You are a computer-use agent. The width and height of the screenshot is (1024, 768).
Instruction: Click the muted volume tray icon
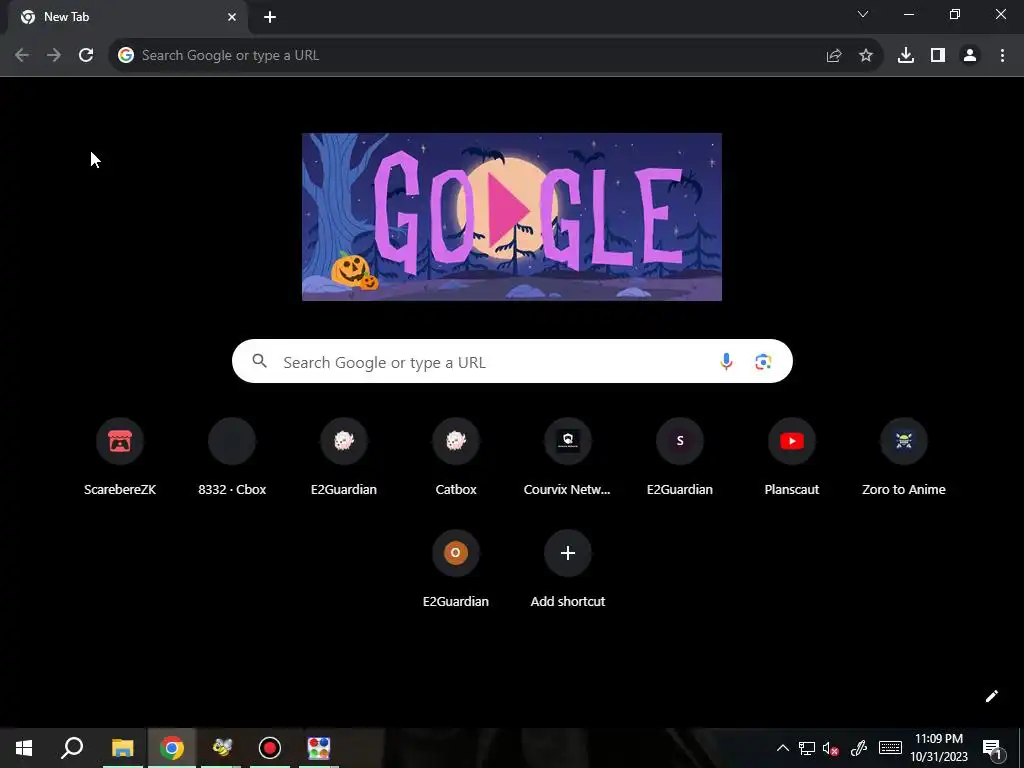coord(831,748)
